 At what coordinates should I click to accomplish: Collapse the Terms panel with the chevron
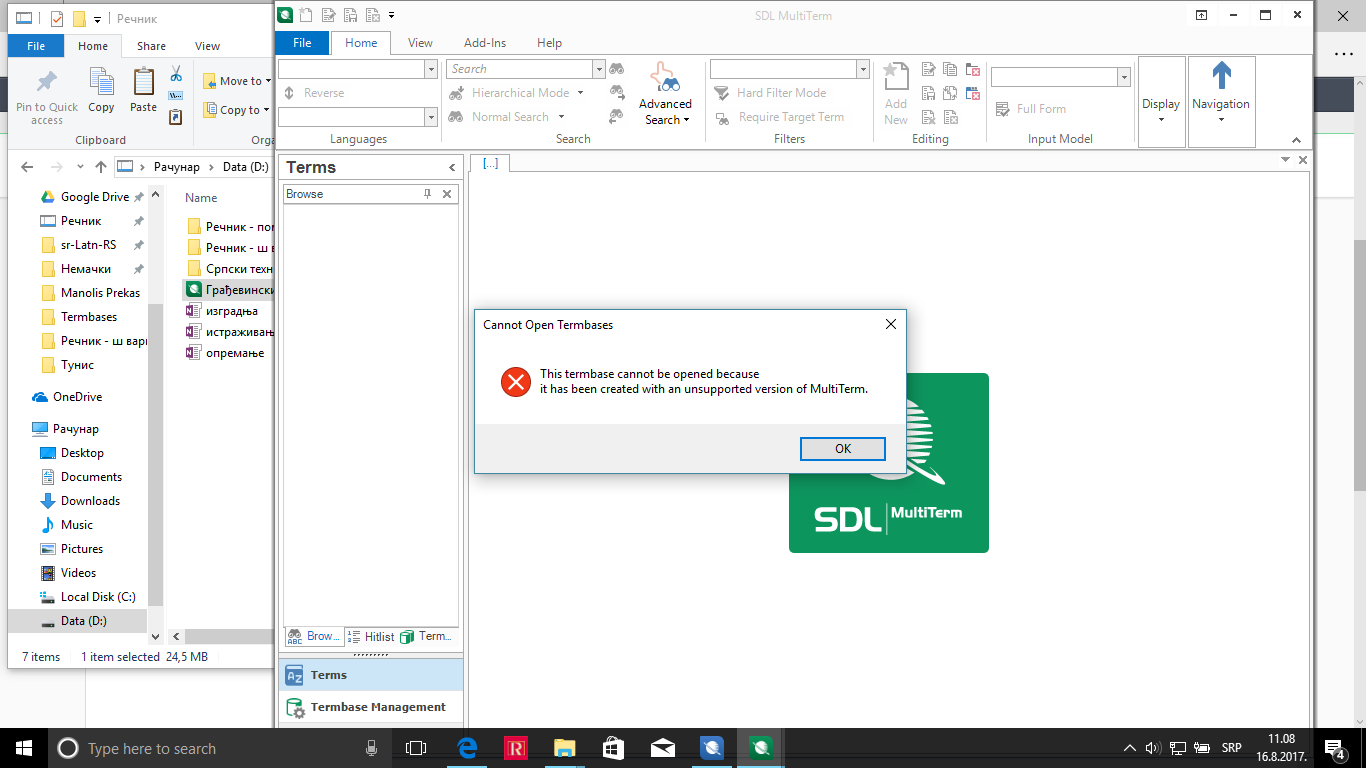[452, 167]
